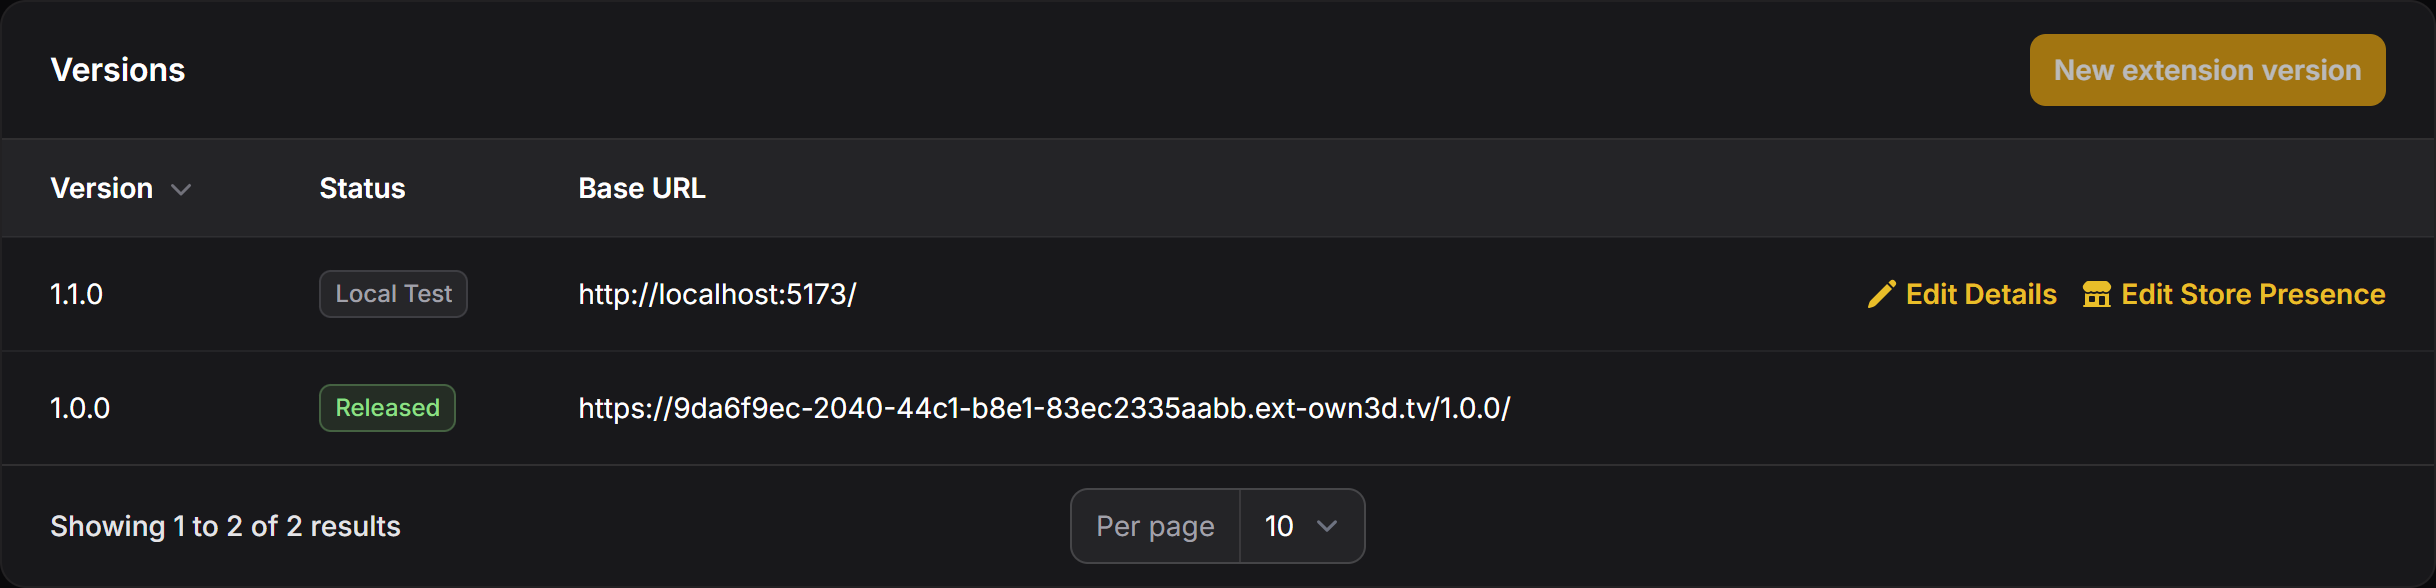Create a new extension version
Screen dimensions: 2436x588
click(2207, 70)
